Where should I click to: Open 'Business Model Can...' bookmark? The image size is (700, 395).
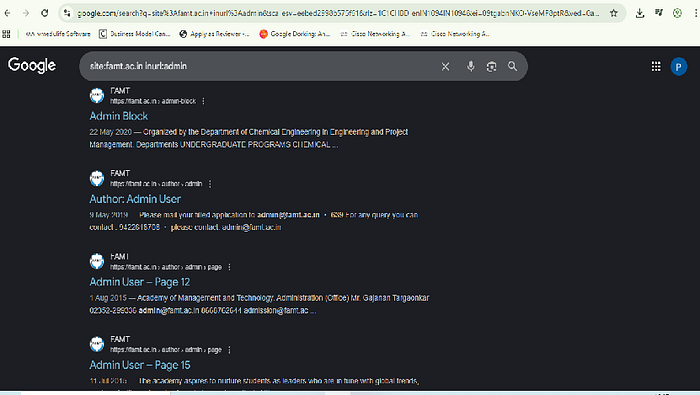pos(134,34)
